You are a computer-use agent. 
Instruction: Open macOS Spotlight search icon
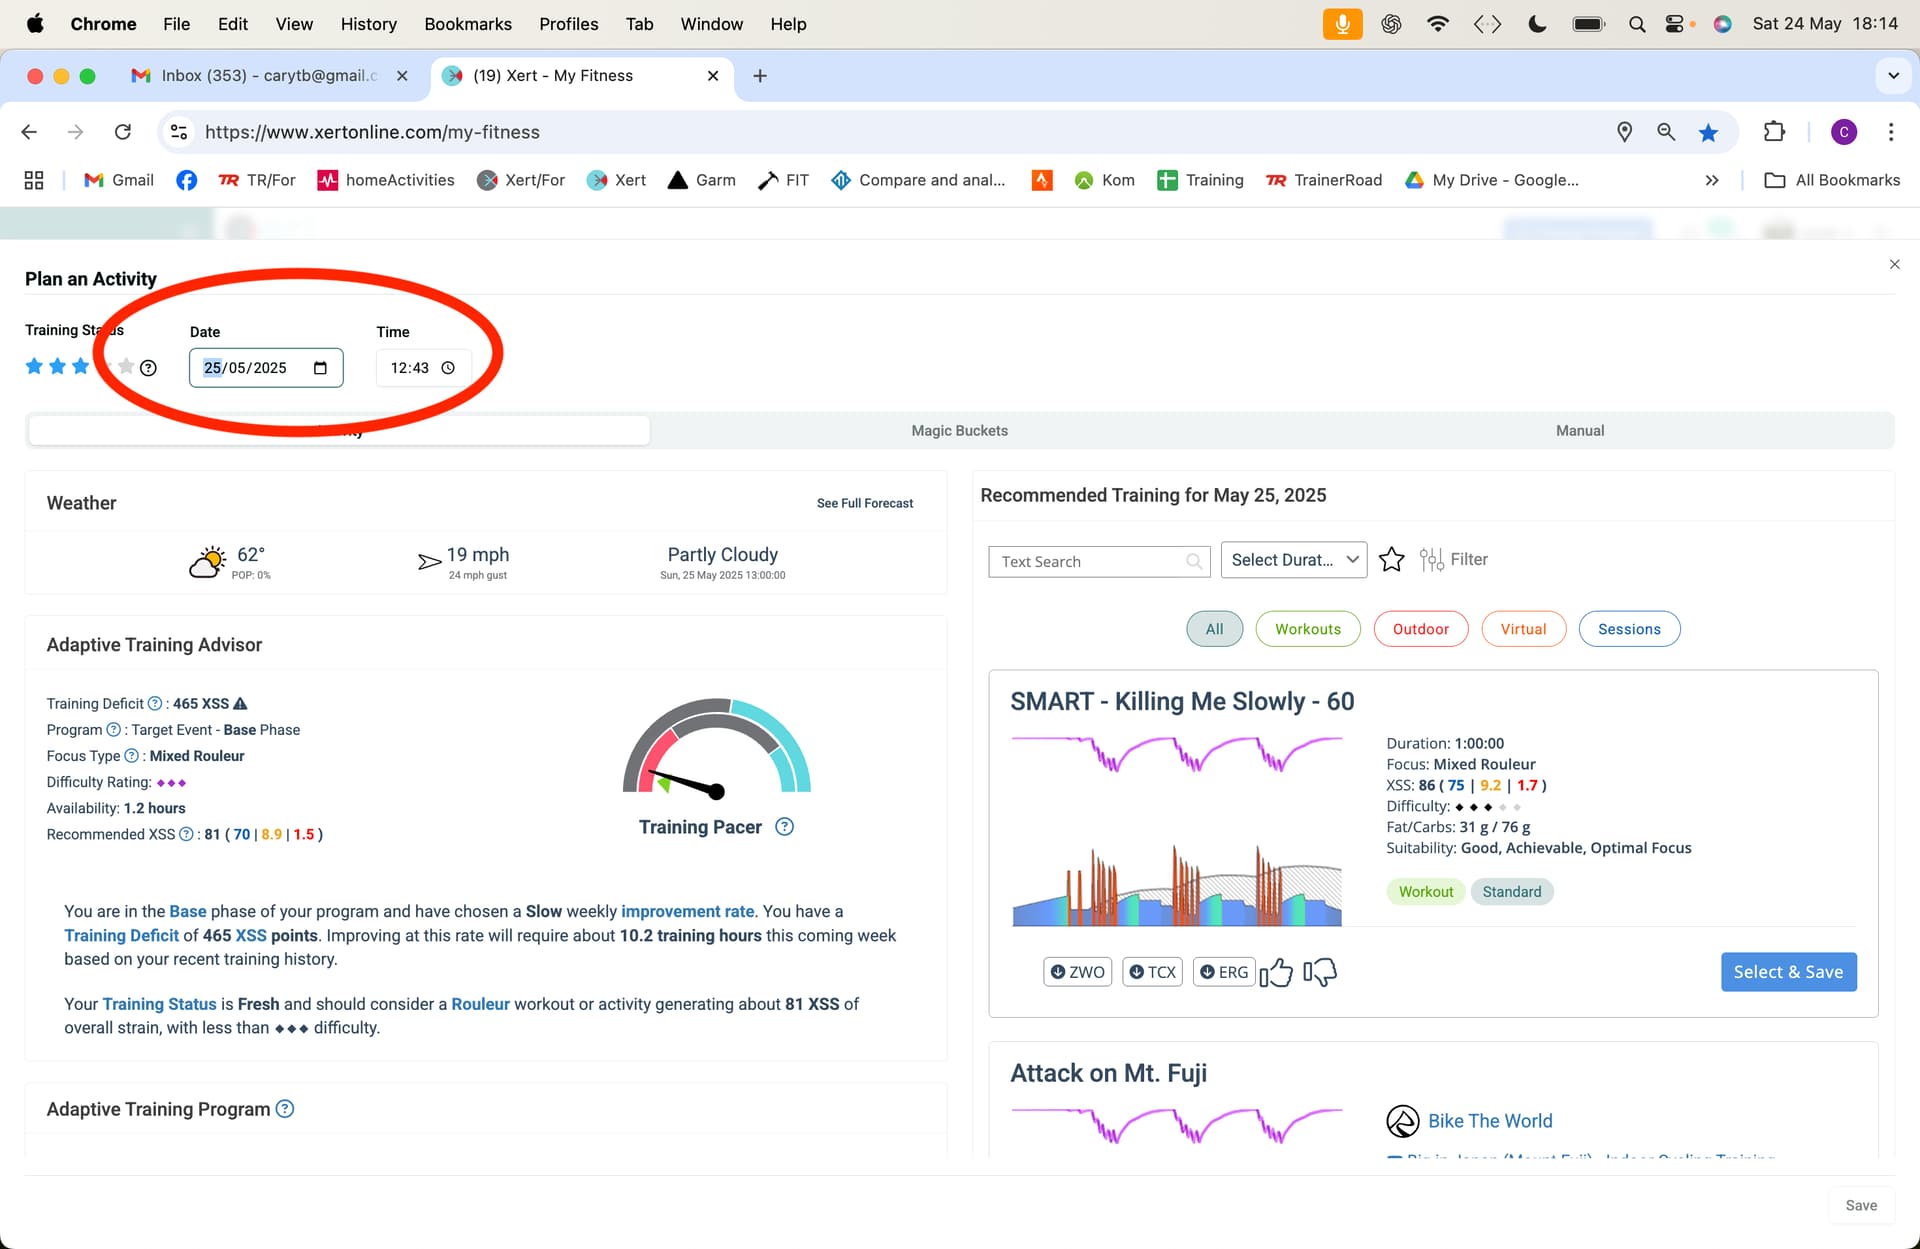(1636, 24)
